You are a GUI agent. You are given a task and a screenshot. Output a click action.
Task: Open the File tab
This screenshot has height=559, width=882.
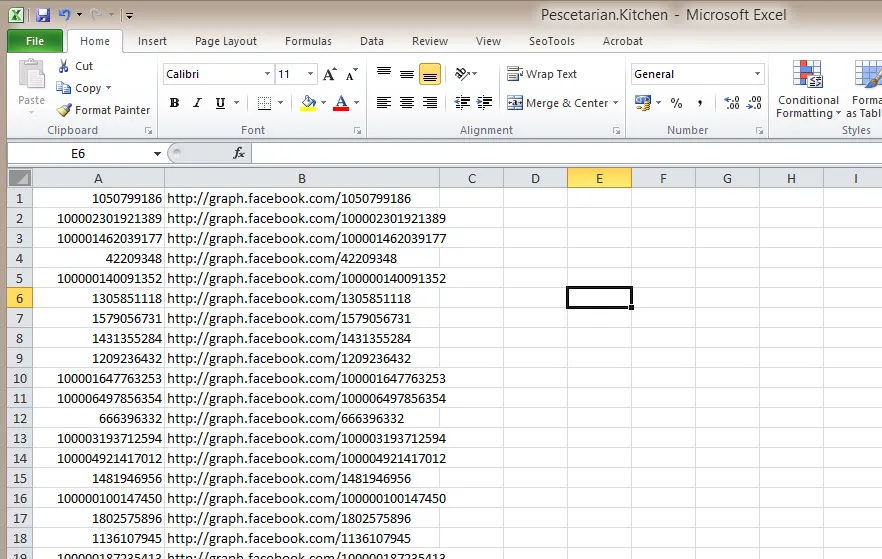35,41
